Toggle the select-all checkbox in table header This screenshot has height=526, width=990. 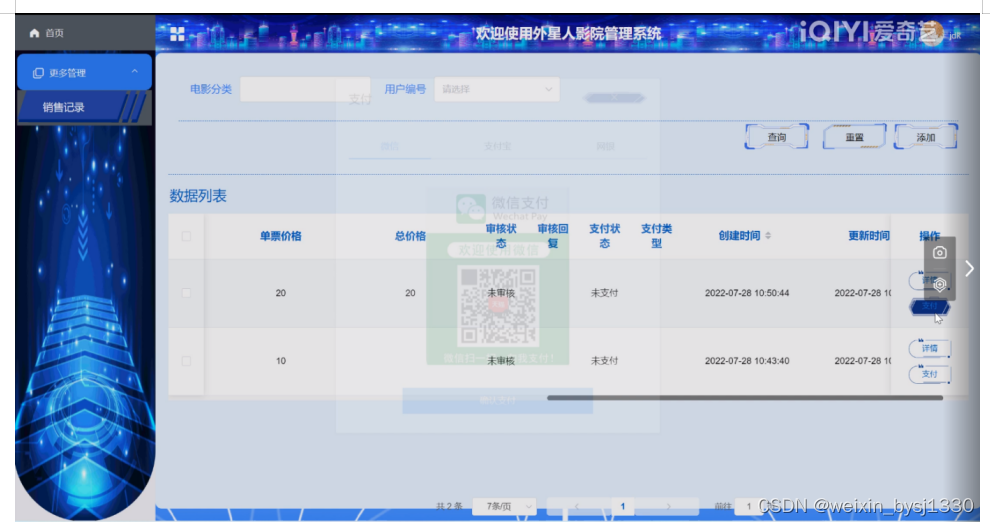[186, 236]
